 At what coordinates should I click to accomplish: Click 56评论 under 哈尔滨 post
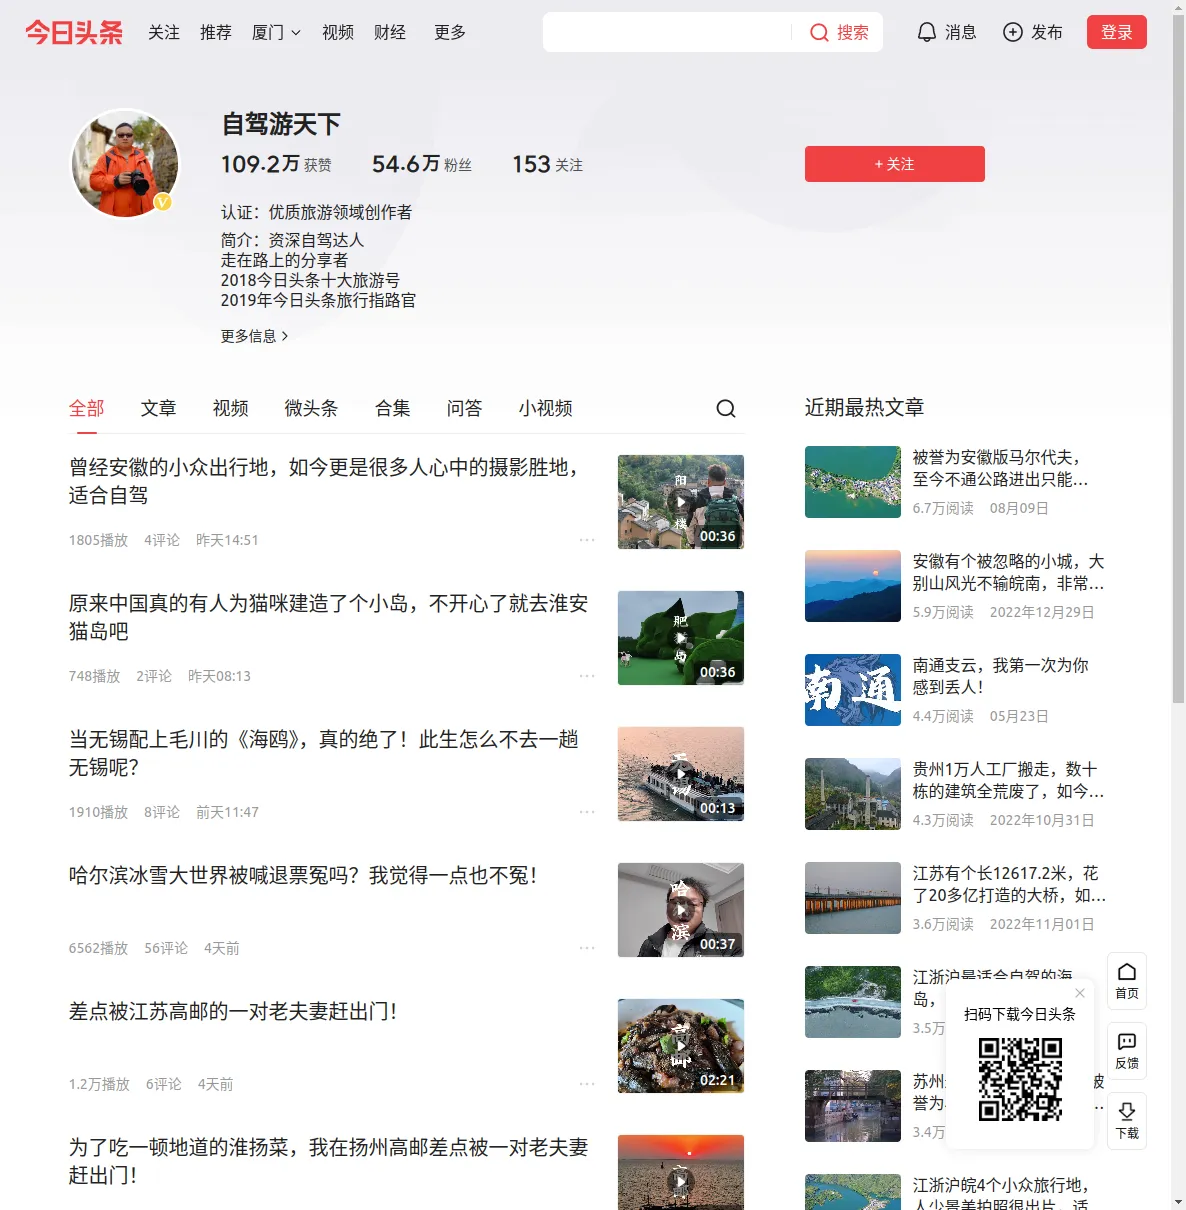(x=166, y=948)
